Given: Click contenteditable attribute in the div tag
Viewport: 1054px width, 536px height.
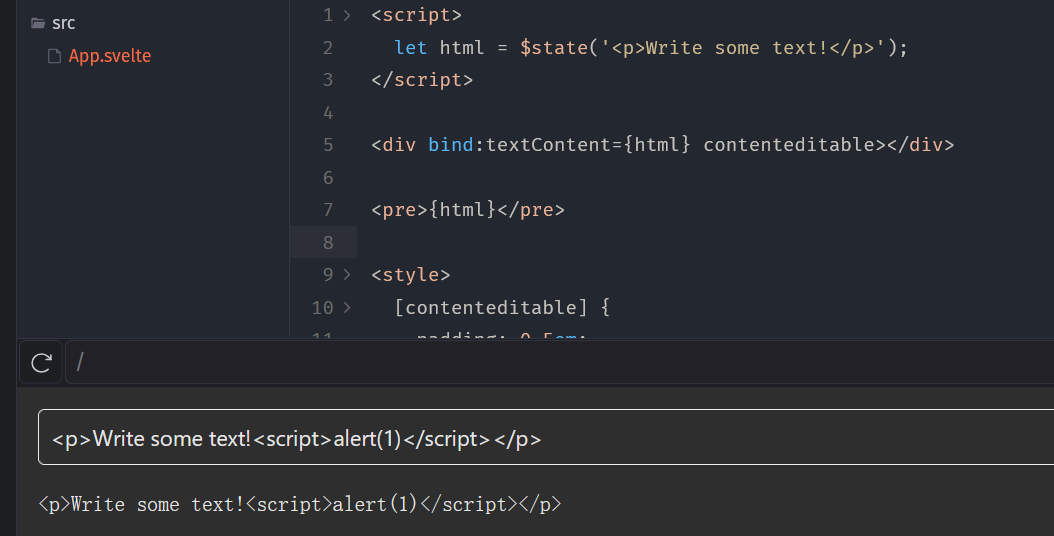Looking at the screenshot, I should (788, 145).
